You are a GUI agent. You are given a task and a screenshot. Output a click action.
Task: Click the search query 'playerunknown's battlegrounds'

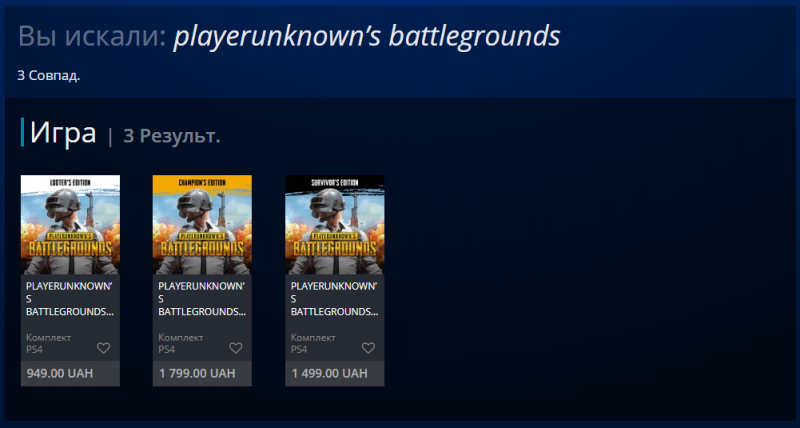(x=367, y=37)
